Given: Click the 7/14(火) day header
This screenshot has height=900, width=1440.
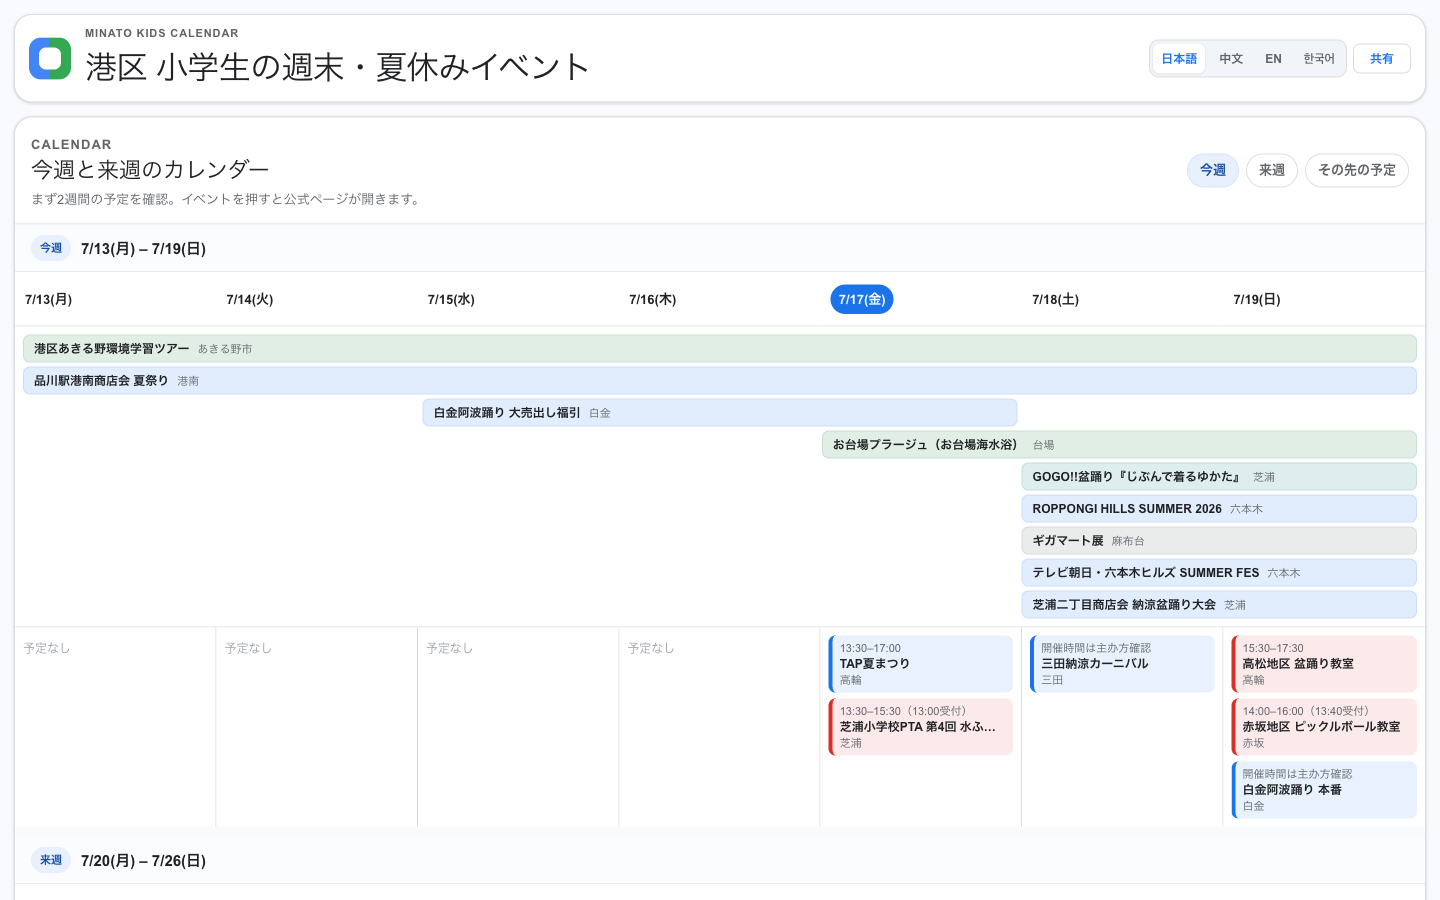Looking at the screenshot, I should click(250, 300).
